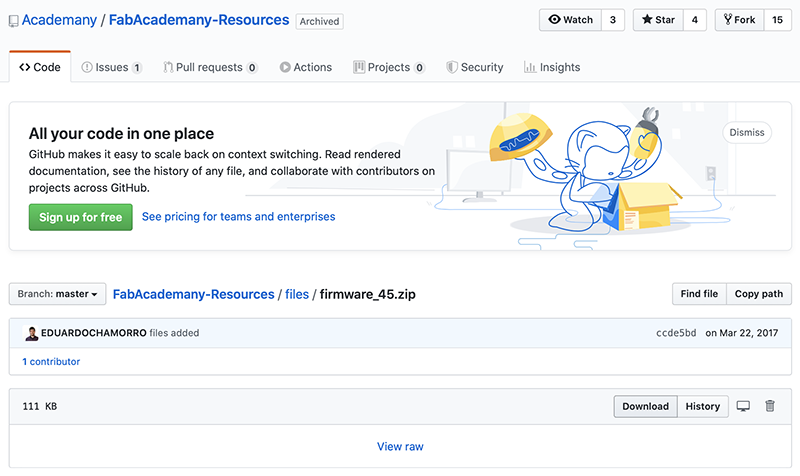Go to the files breadcrumb folder
Viewport: 800px width, 476px height.
pos(297,294)
